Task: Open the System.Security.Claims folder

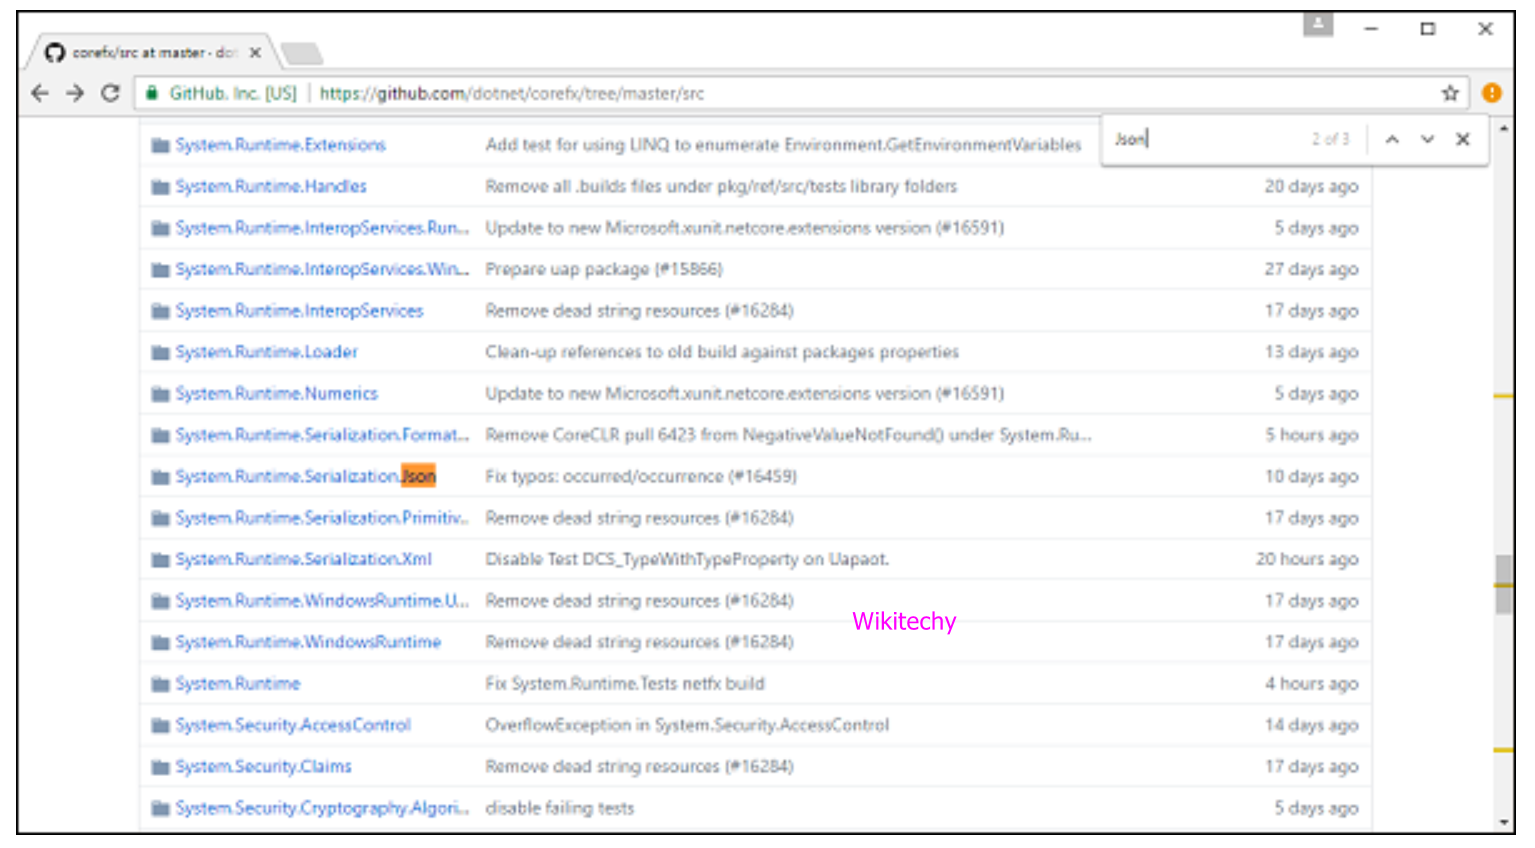Action: [x=263, y=767]
